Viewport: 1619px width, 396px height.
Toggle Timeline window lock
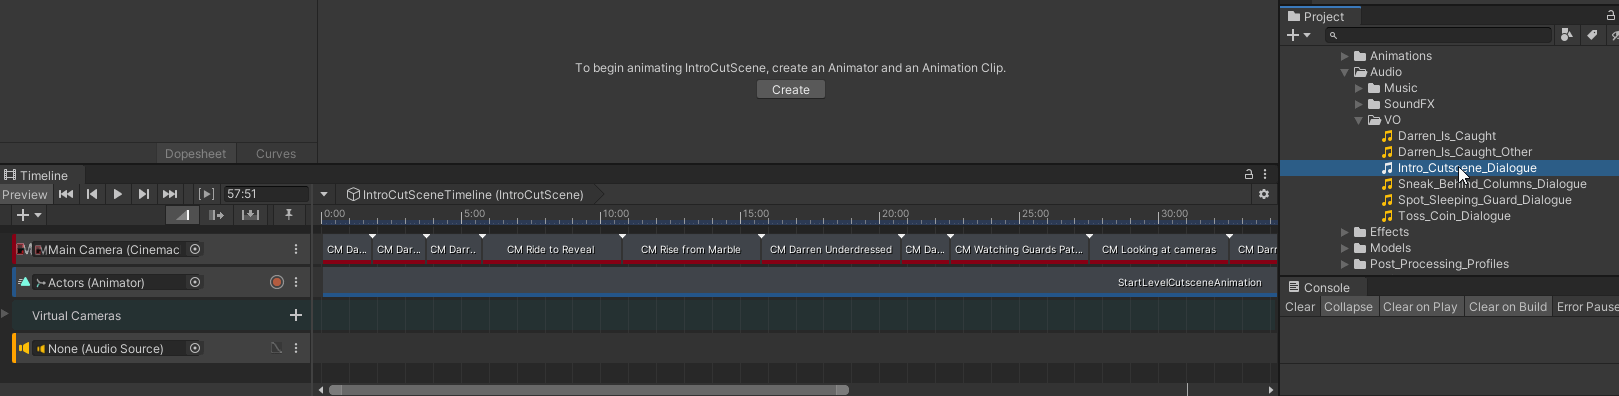tap(1248, 174)
